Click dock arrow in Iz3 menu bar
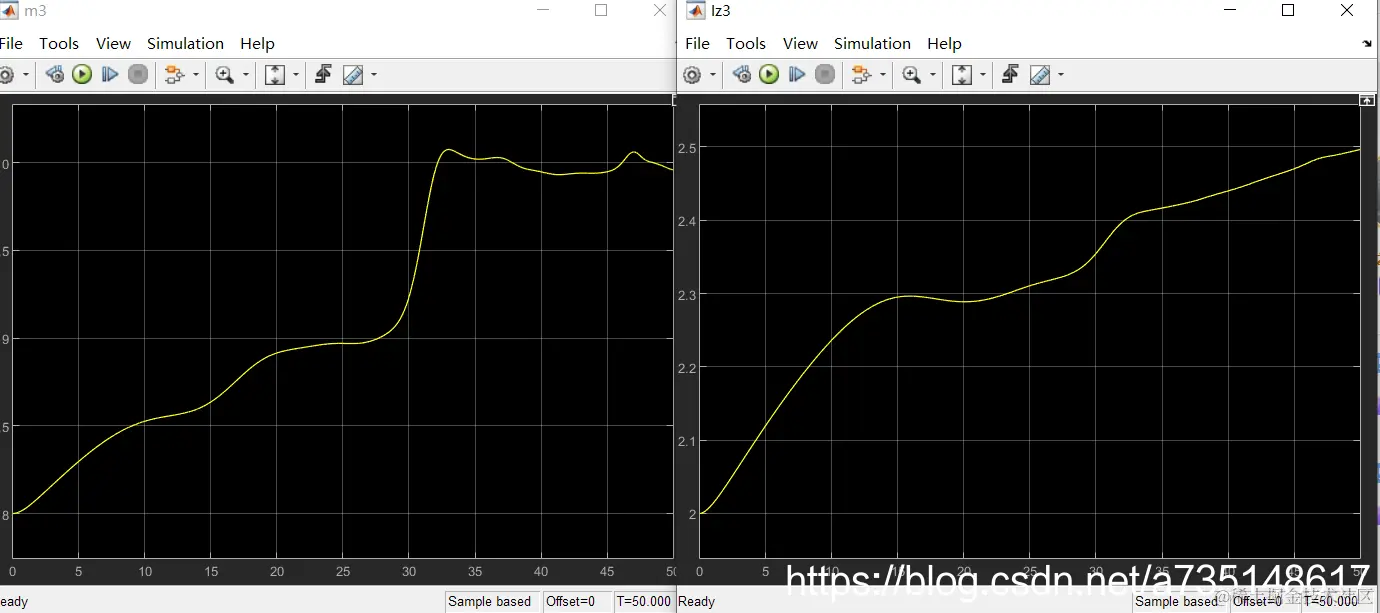Viewport: 1380px width, 613px height. point(1367,45)
